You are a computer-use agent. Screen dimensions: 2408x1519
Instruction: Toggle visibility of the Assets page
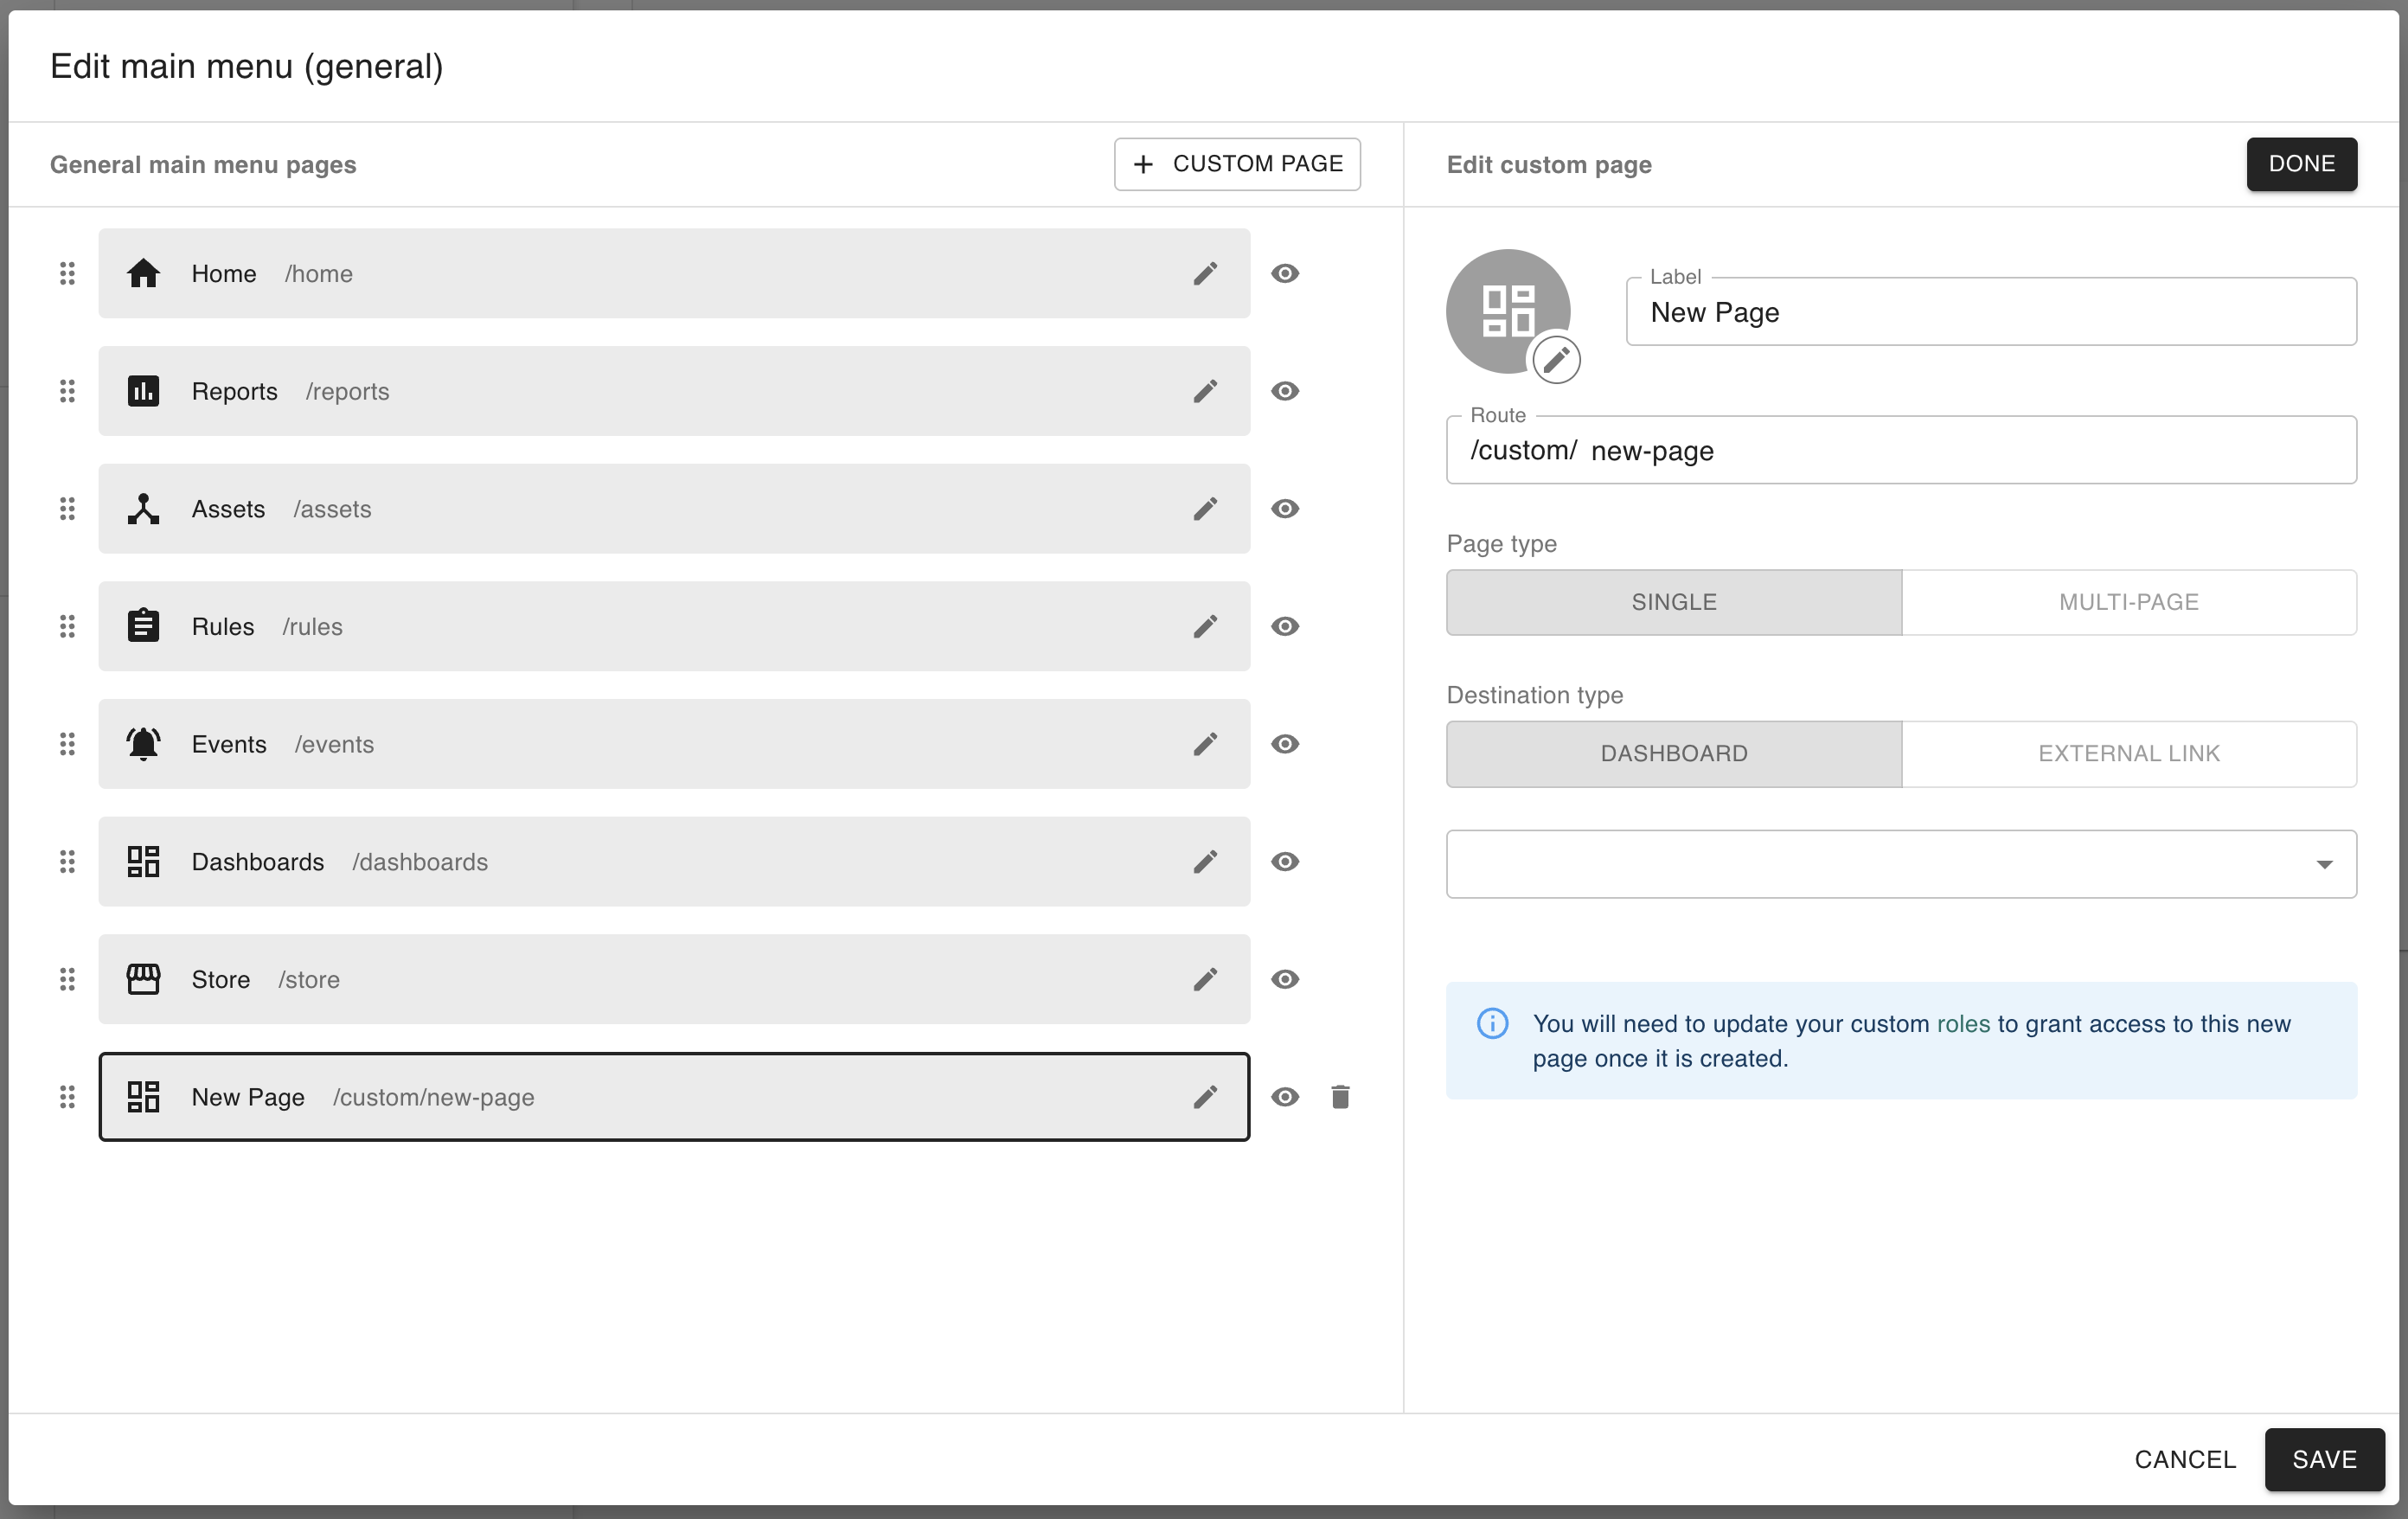[x=1285, y=509]
